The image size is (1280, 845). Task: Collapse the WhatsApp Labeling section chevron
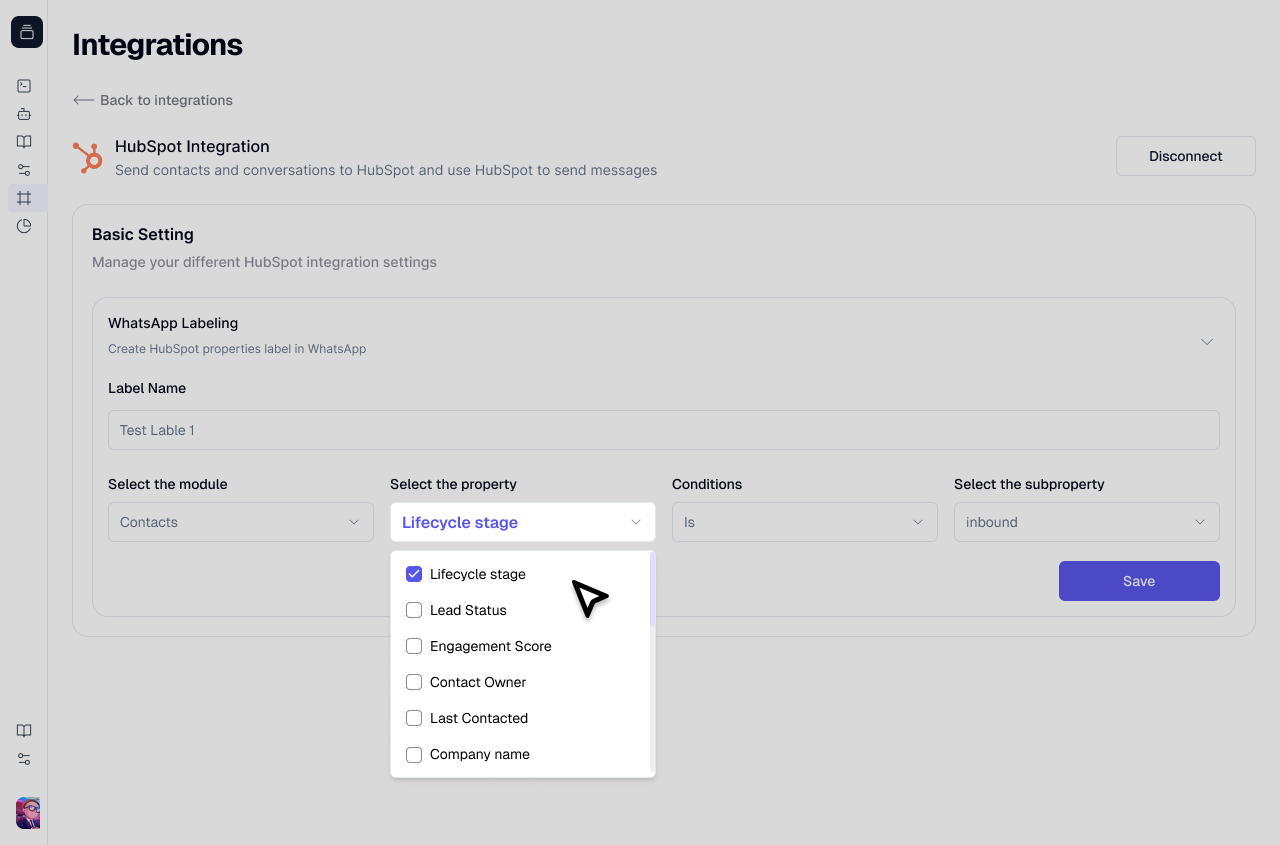pos(1207,342)
